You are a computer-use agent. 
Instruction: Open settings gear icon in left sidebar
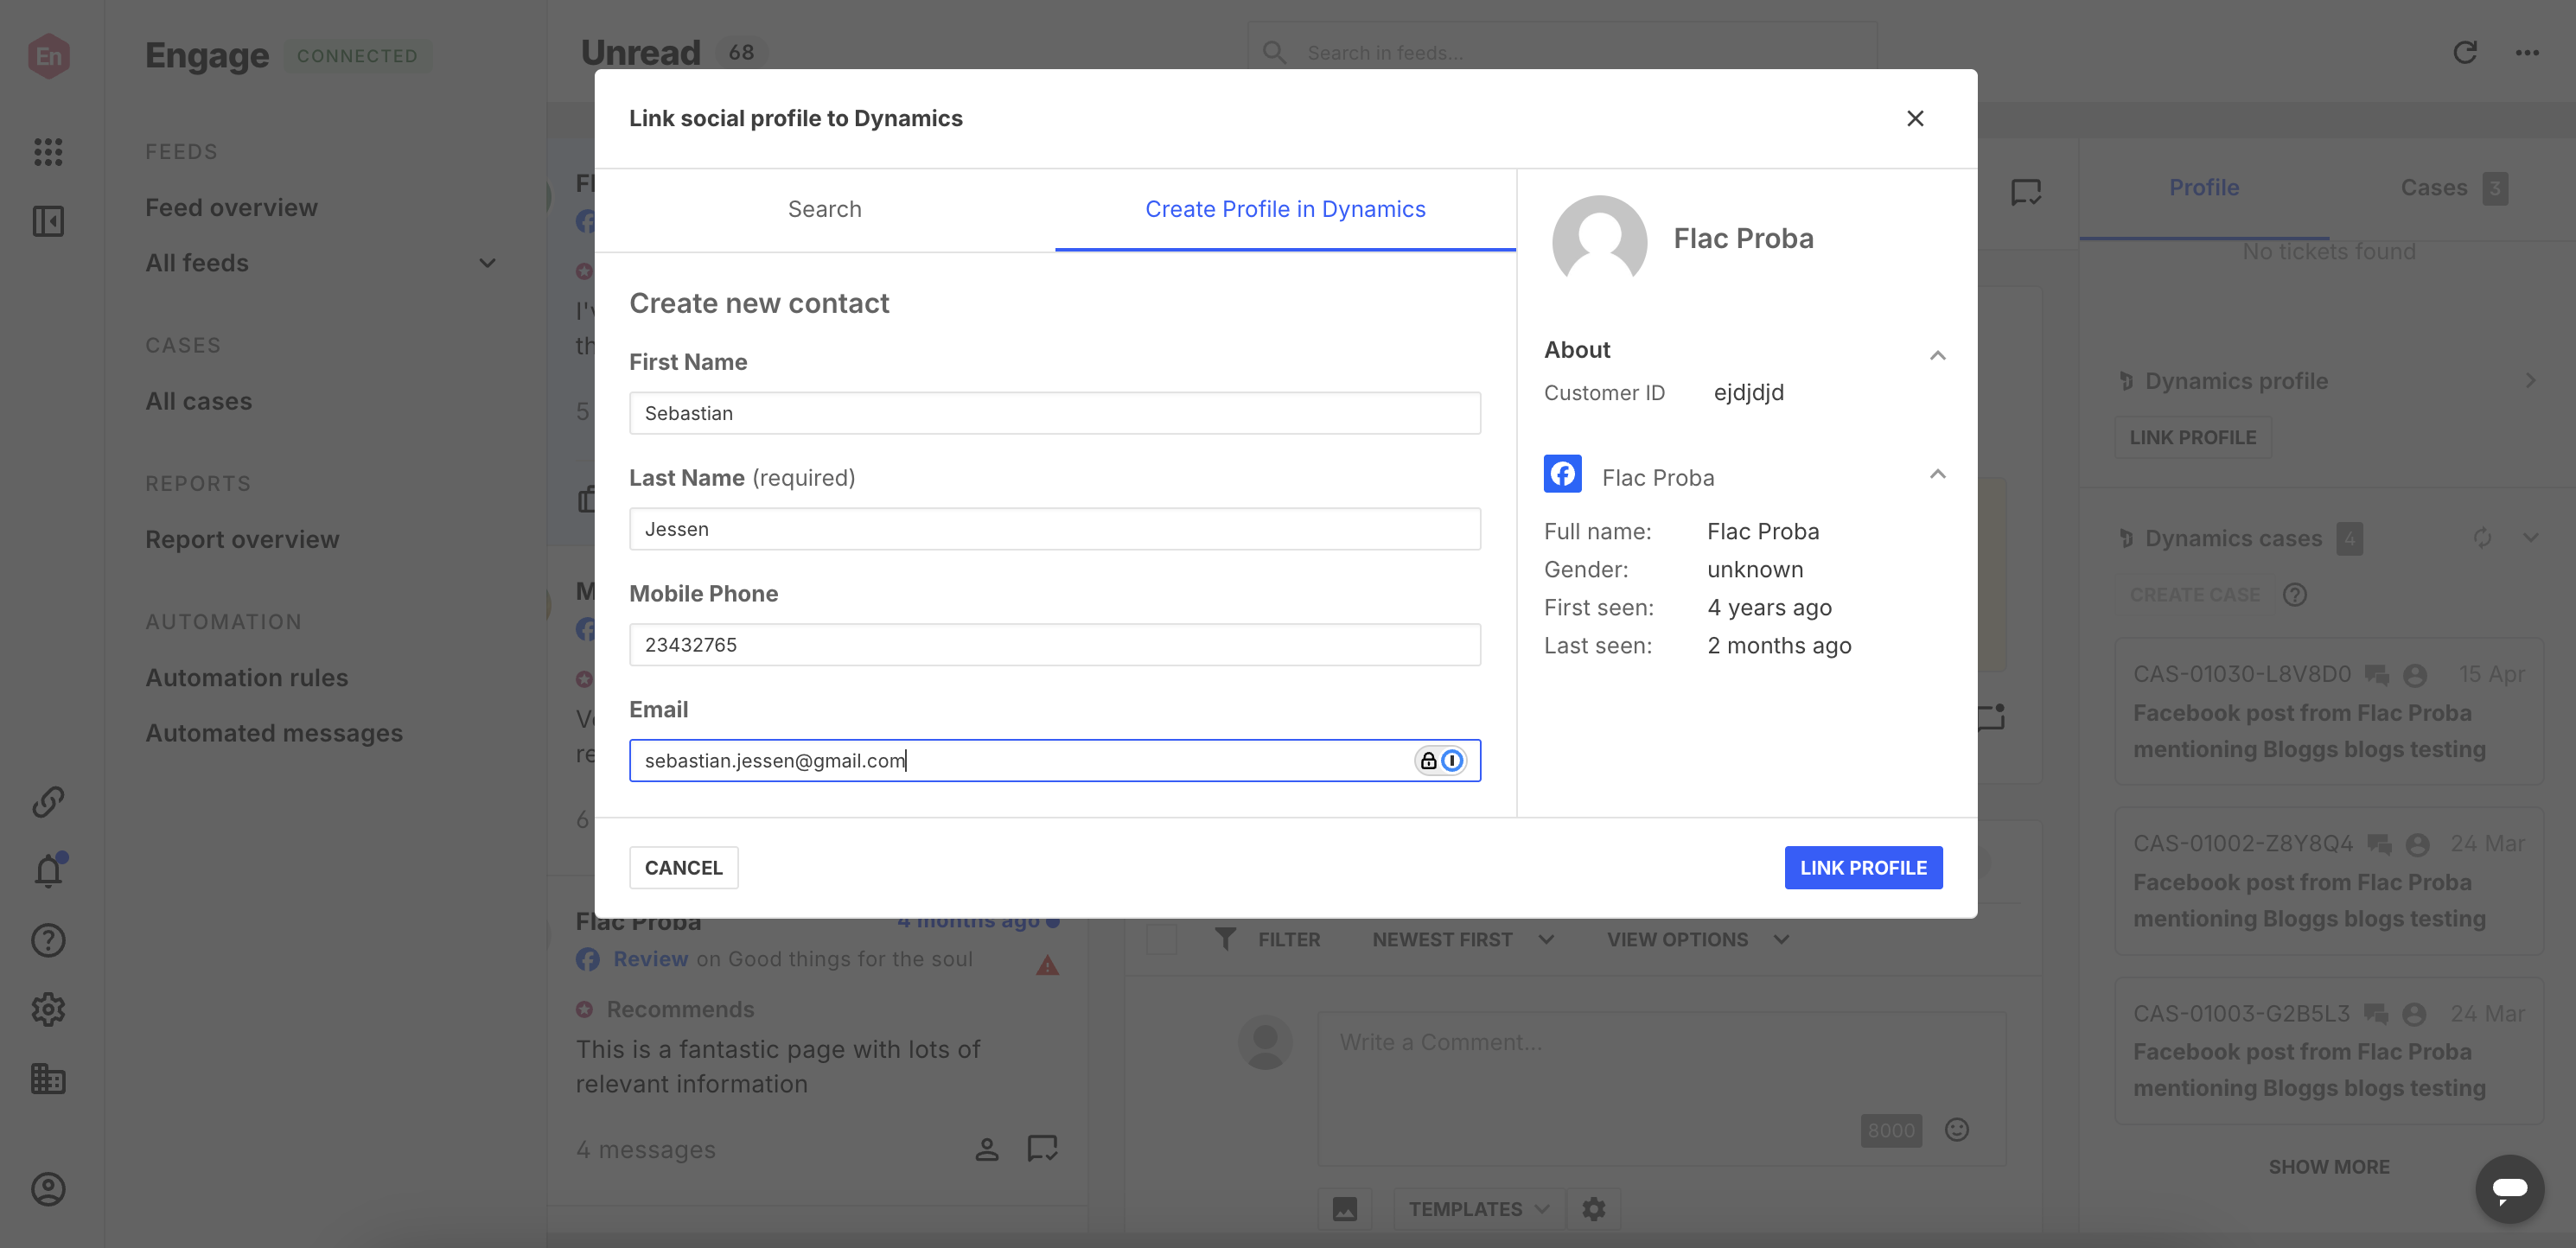pos(48,1009)
